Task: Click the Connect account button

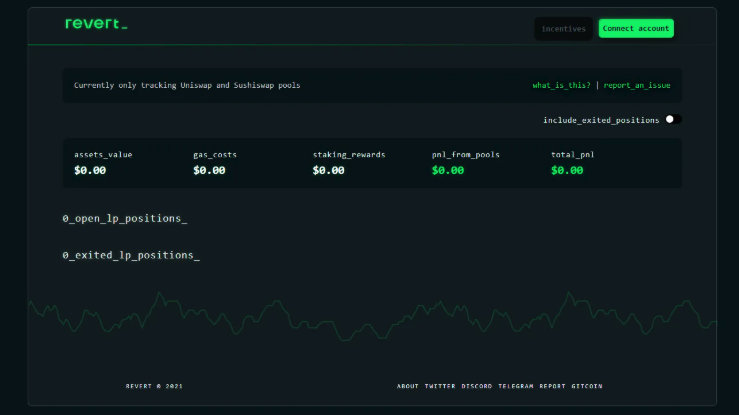Action: (636, 29)
